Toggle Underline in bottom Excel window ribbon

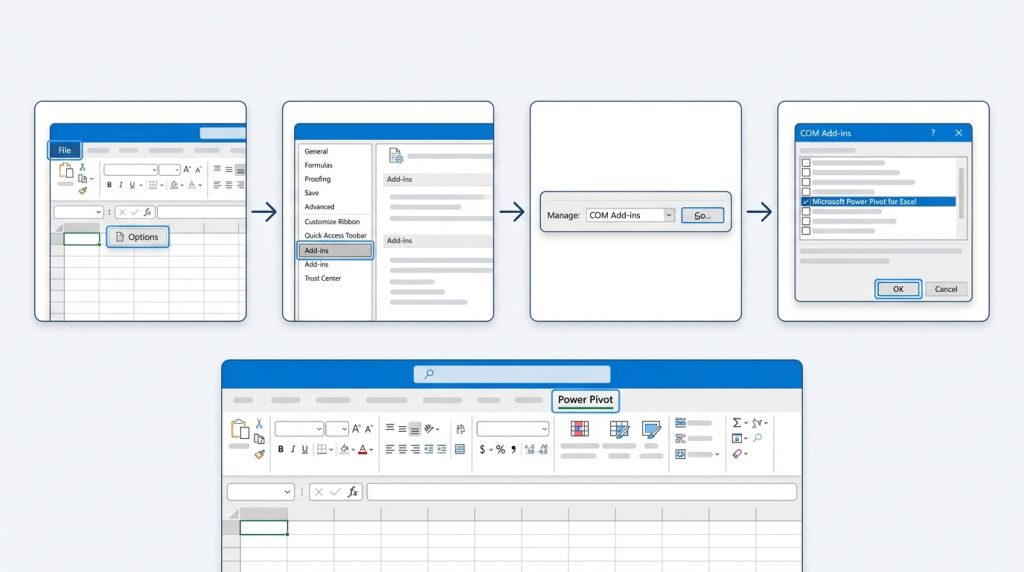[304, 449]
